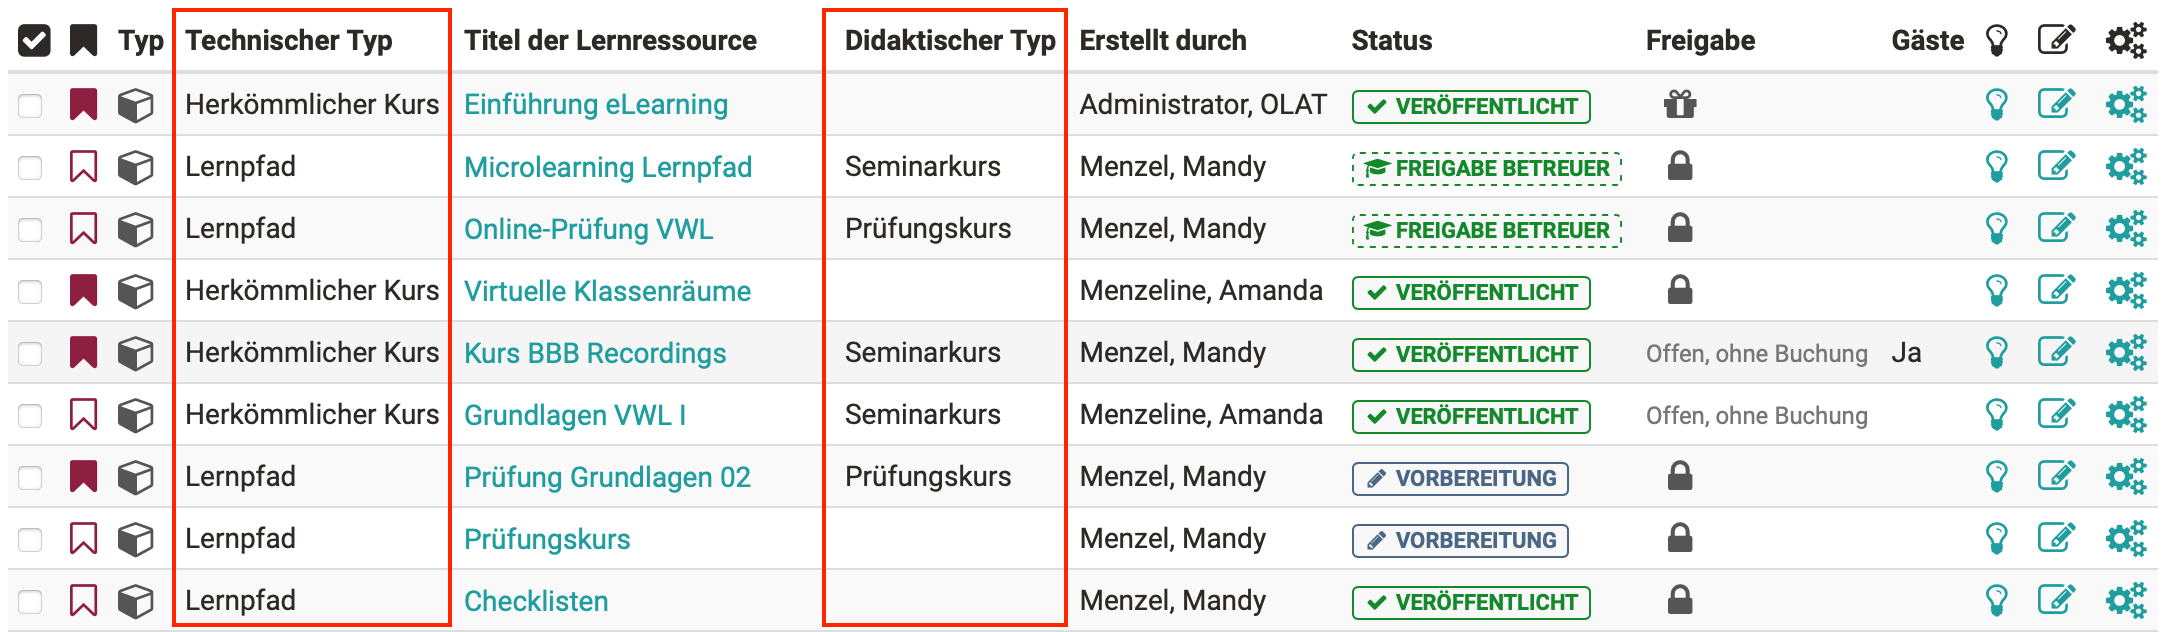Open table settings gears in header
The image size is (2172, 632).
coord(2126,40)
